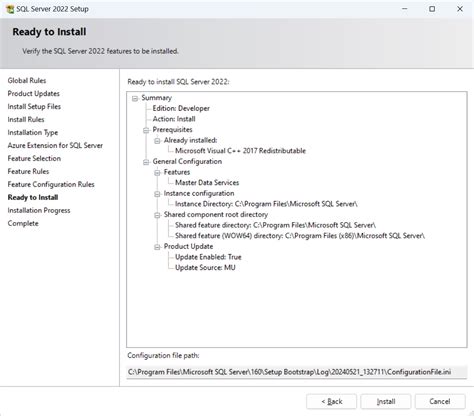Minimize the setup window
Screen dimensions: 474x416
pos(405,9)
